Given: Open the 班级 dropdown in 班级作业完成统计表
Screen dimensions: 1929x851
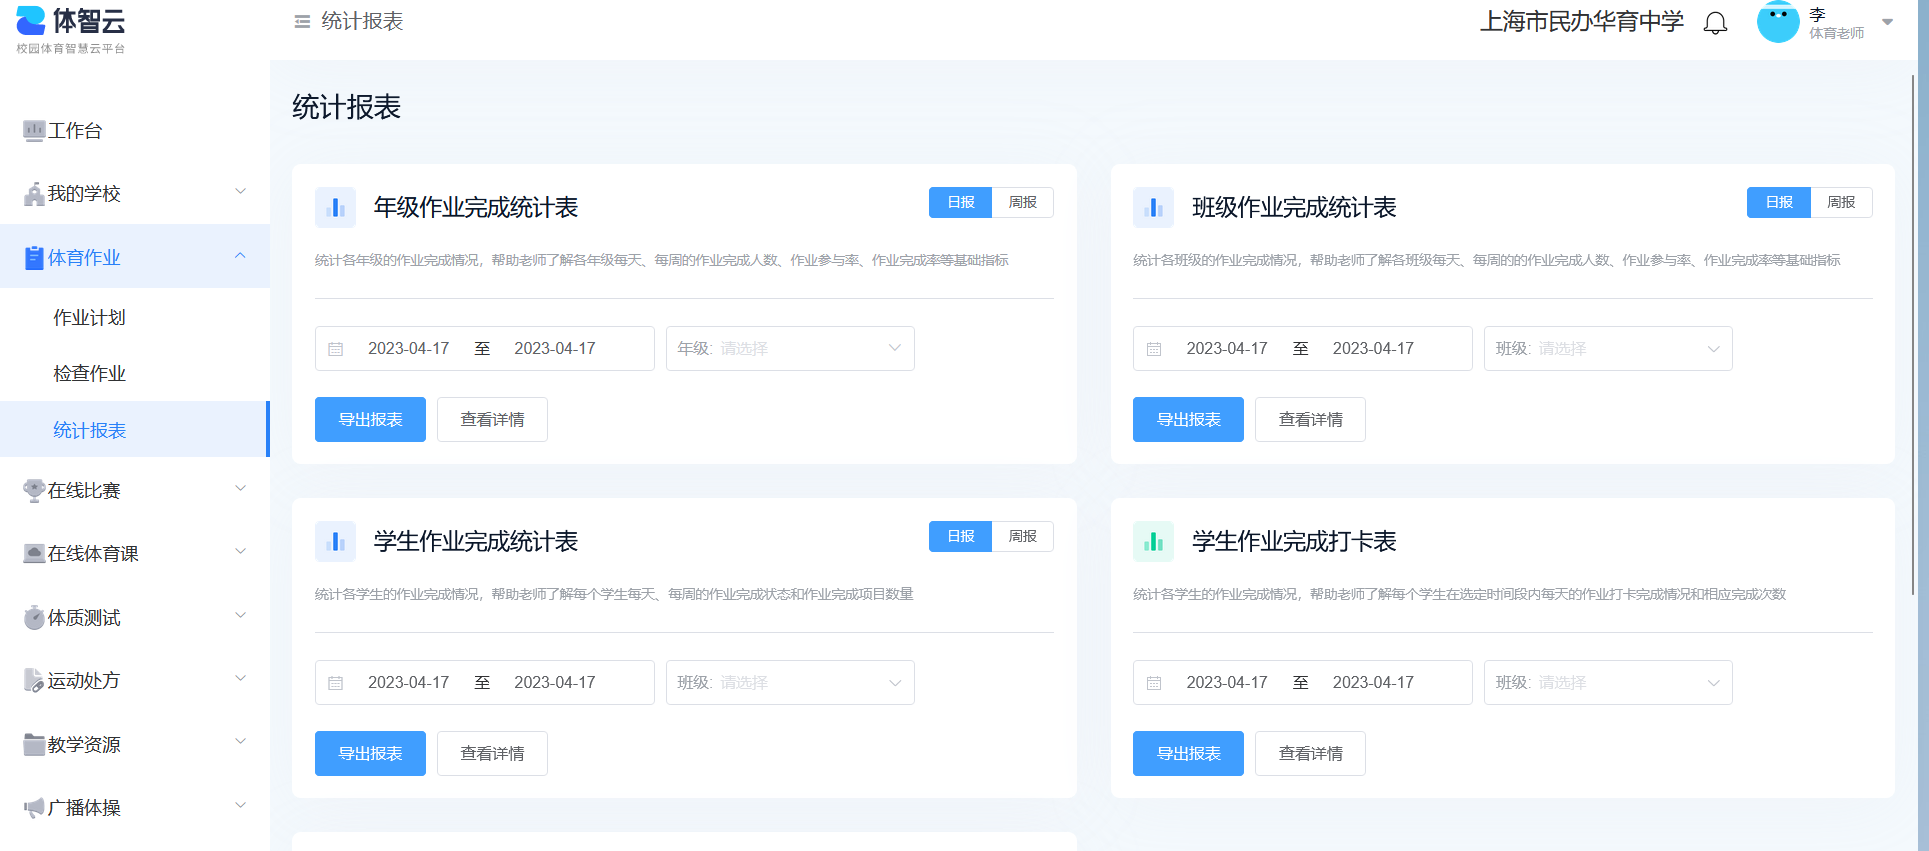Looking at the screenshot, I should pyautogui.click(x=1608, y=349).
